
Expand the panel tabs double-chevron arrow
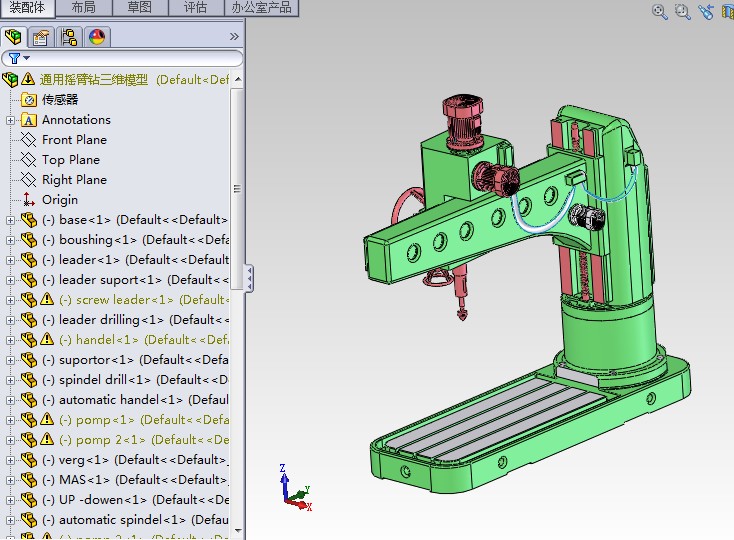(x=234, y=37)
